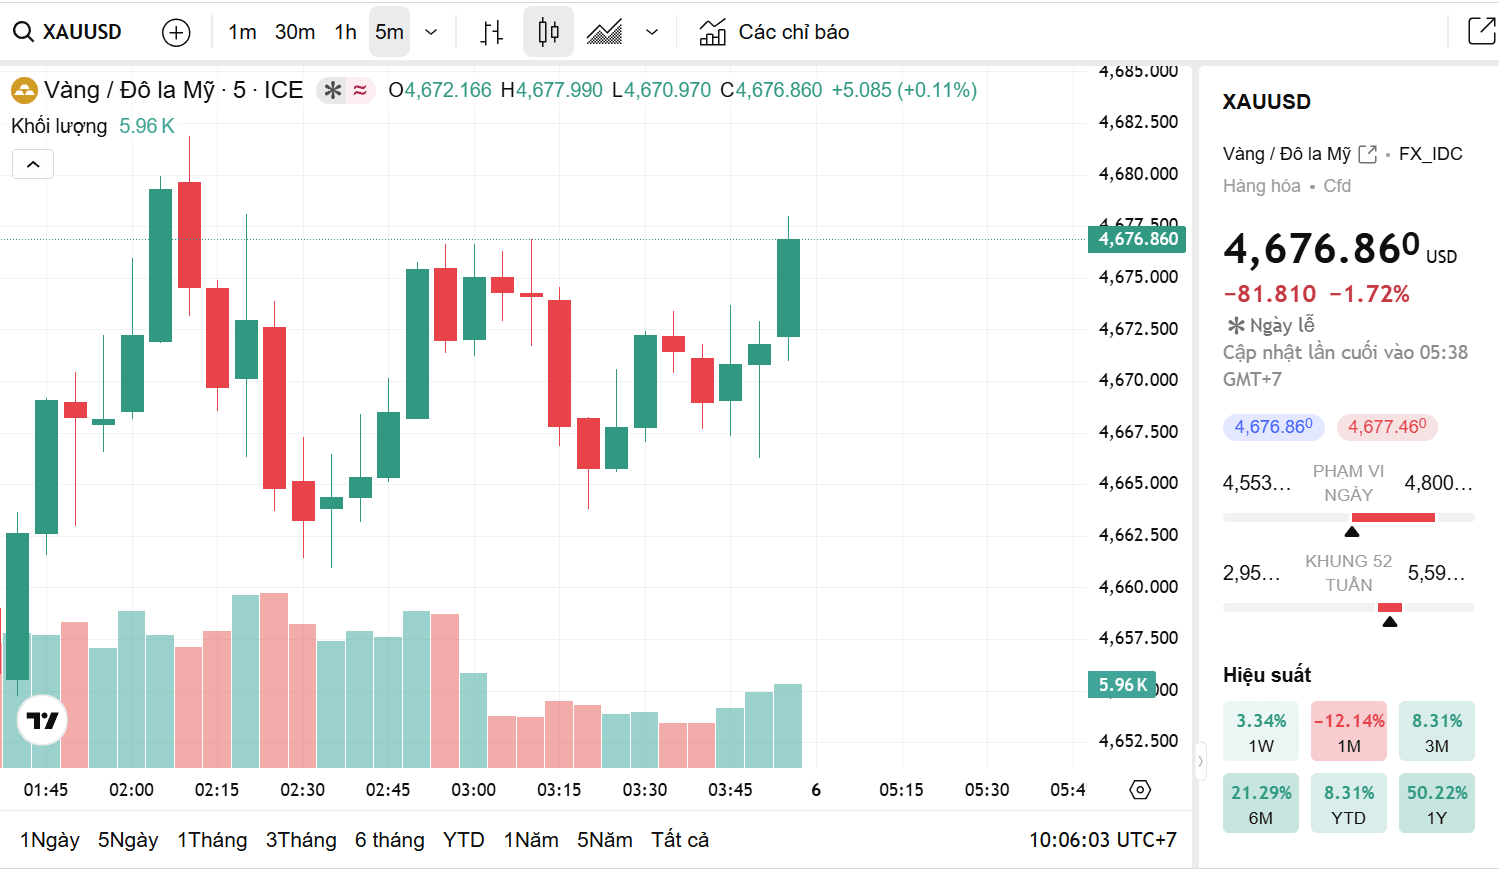Select the candlestick chart style icon
The height and width of the screenshot is (871, 1499).
(x=548, y=32)
